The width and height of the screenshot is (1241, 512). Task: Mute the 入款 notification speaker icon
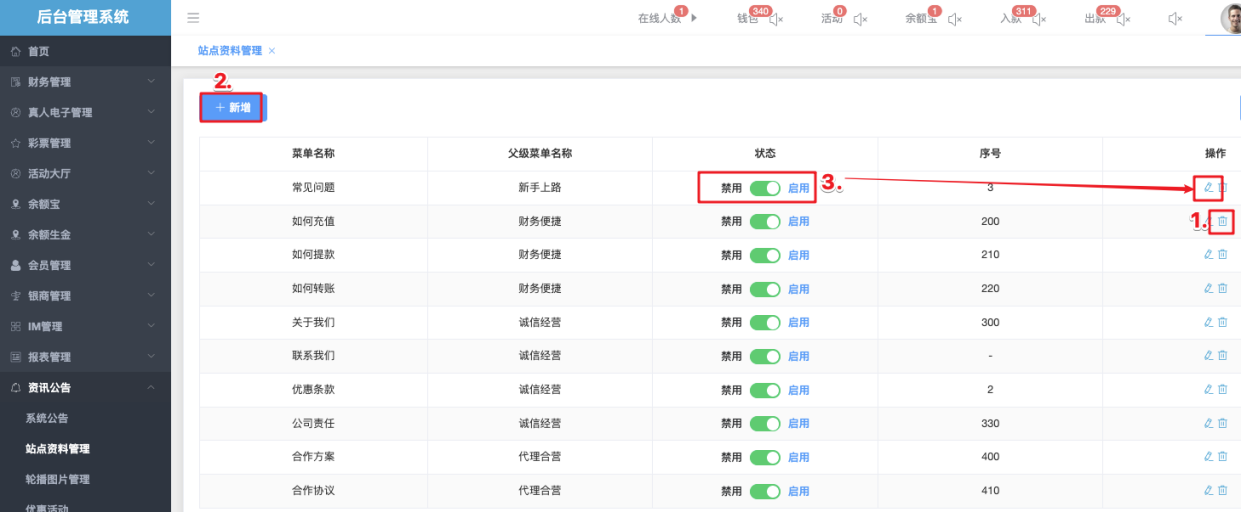[x=1039, y=19]
